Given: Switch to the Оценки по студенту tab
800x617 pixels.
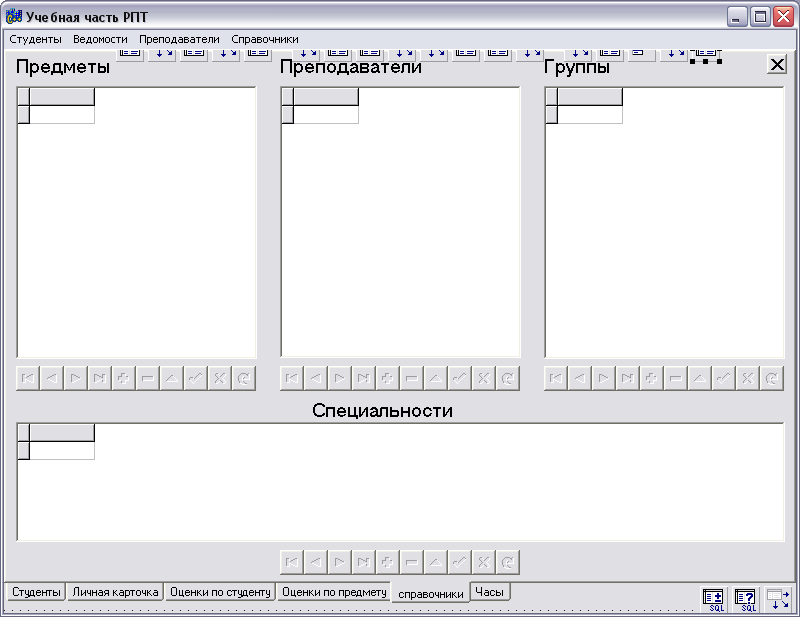Looking at the screenshot, I should point(220,592).
